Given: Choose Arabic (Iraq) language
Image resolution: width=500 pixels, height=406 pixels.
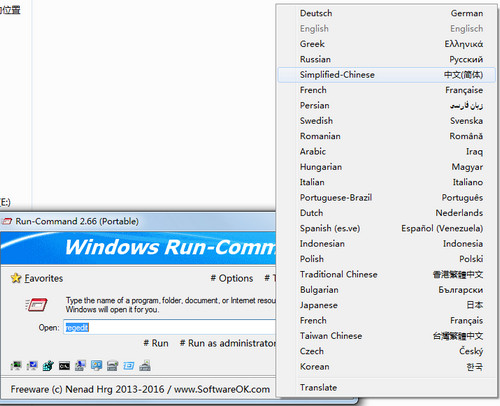Looking at the screenshot, I should [387, 151].
